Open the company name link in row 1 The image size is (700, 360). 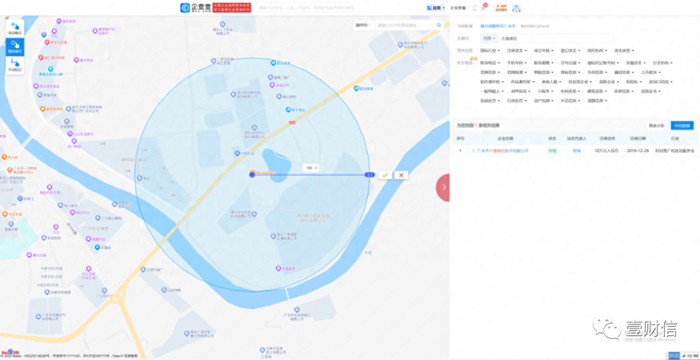(503, 151)
